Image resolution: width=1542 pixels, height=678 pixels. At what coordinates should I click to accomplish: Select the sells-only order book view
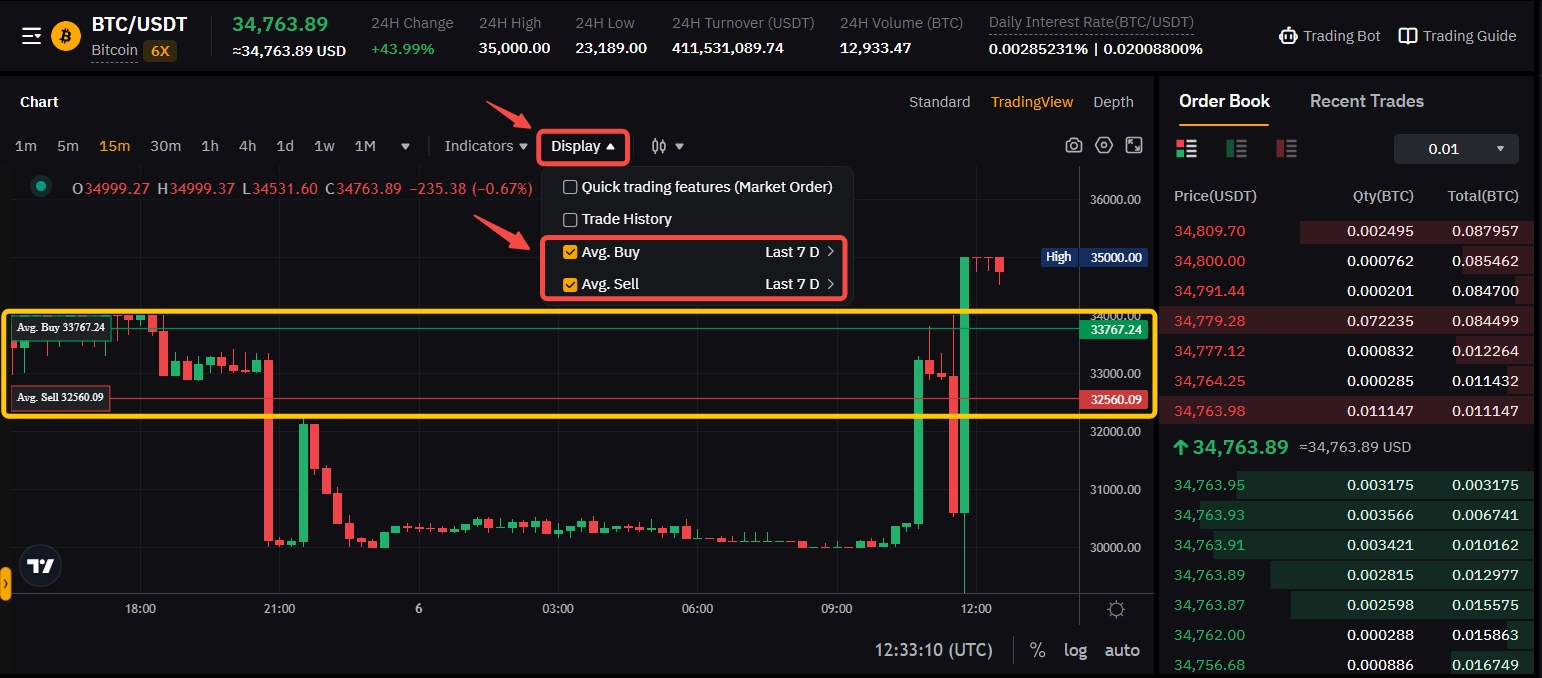[1286, 148]
